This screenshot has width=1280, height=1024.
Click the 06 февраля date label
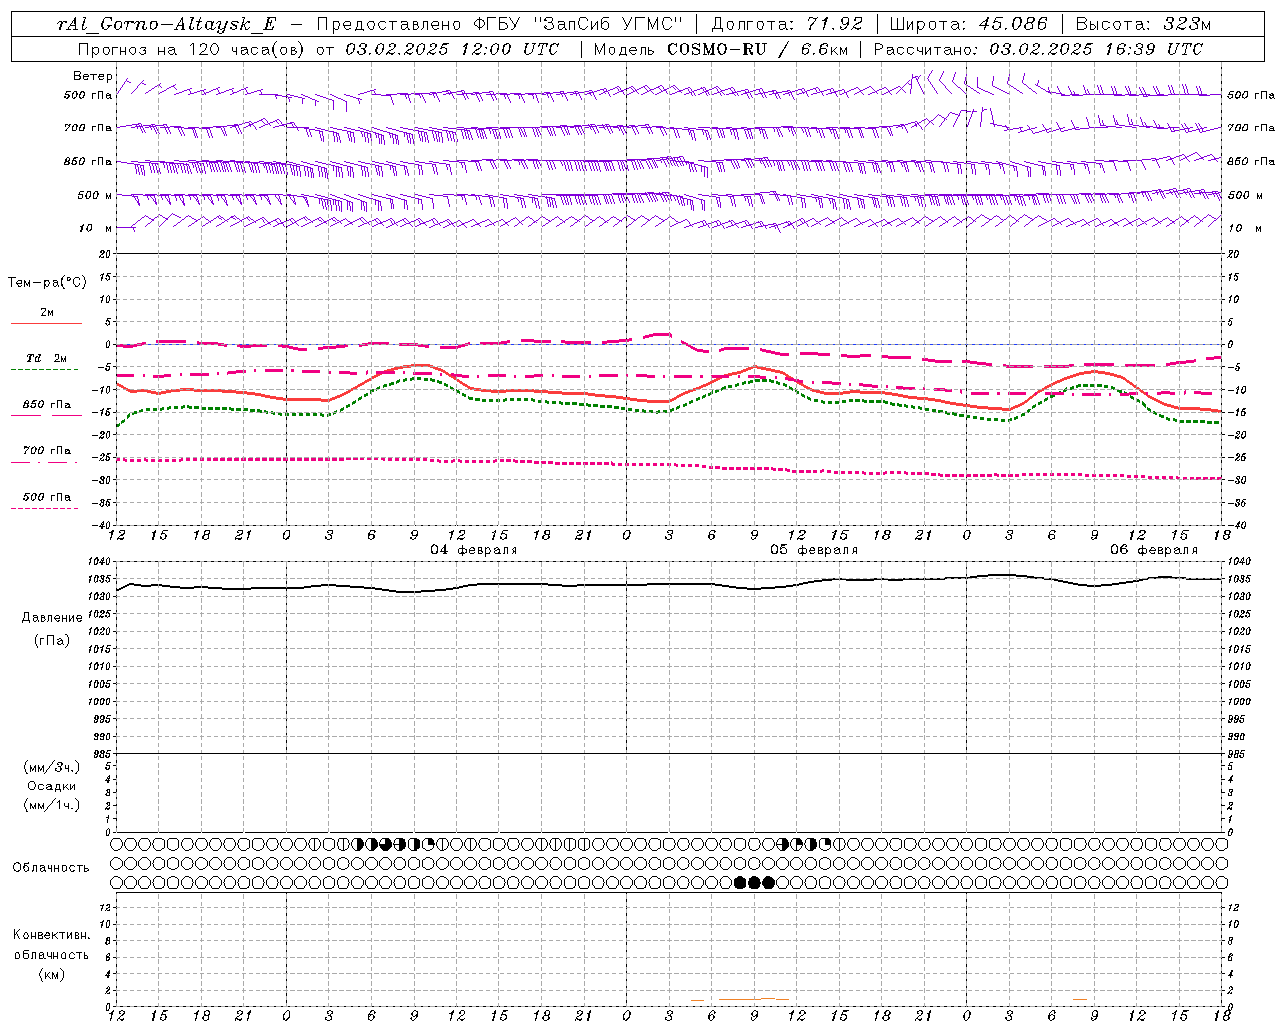pyautogui.click(x=1154, y=550)
